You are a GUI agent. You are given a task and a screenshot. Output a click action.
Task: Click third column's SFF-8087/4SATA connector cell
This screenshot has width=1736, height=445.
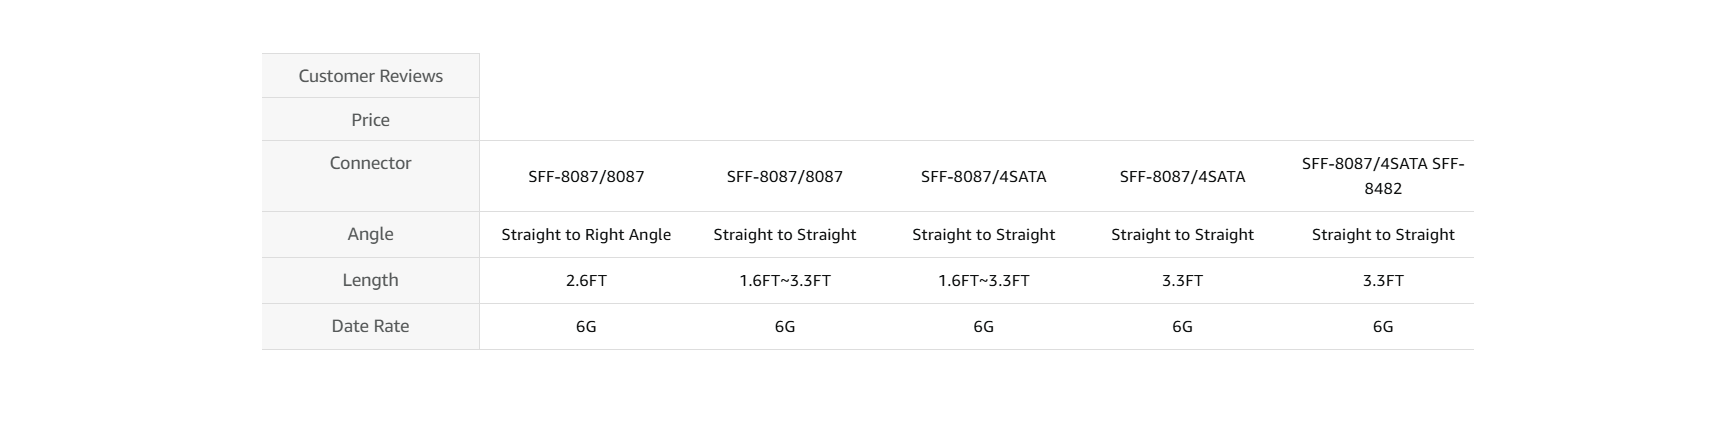coord(983,177)
